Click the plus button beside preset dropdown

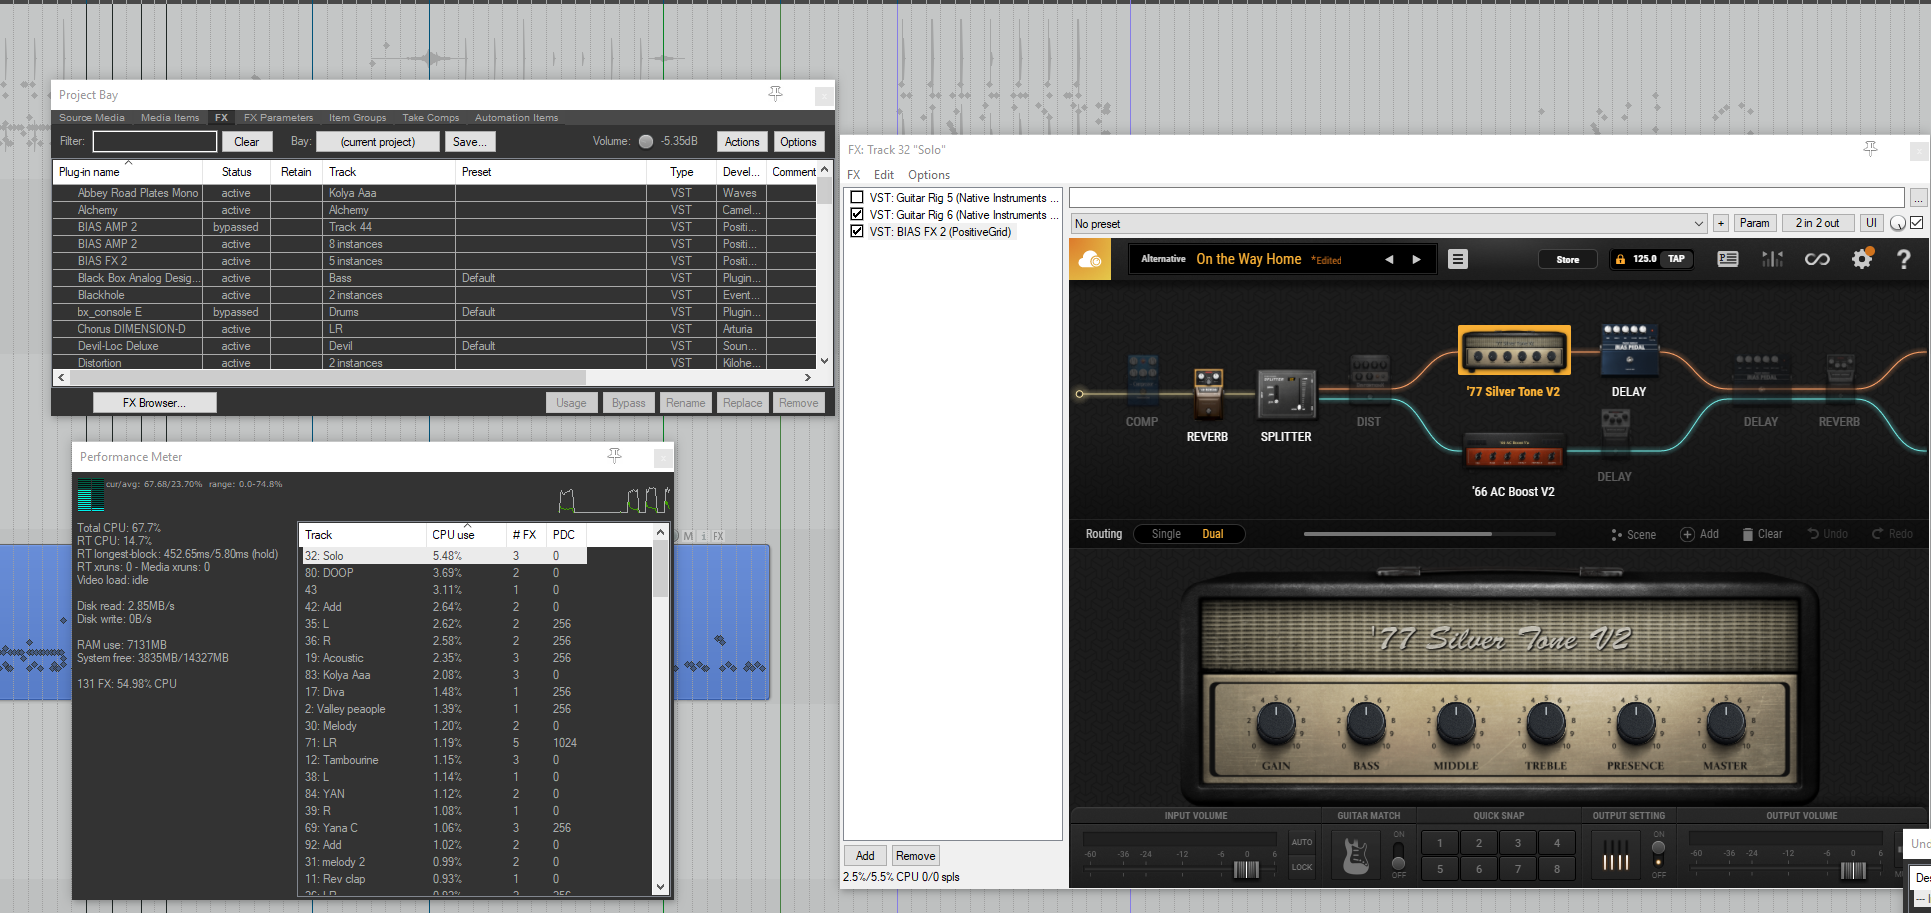click(x=1720, y=224)
